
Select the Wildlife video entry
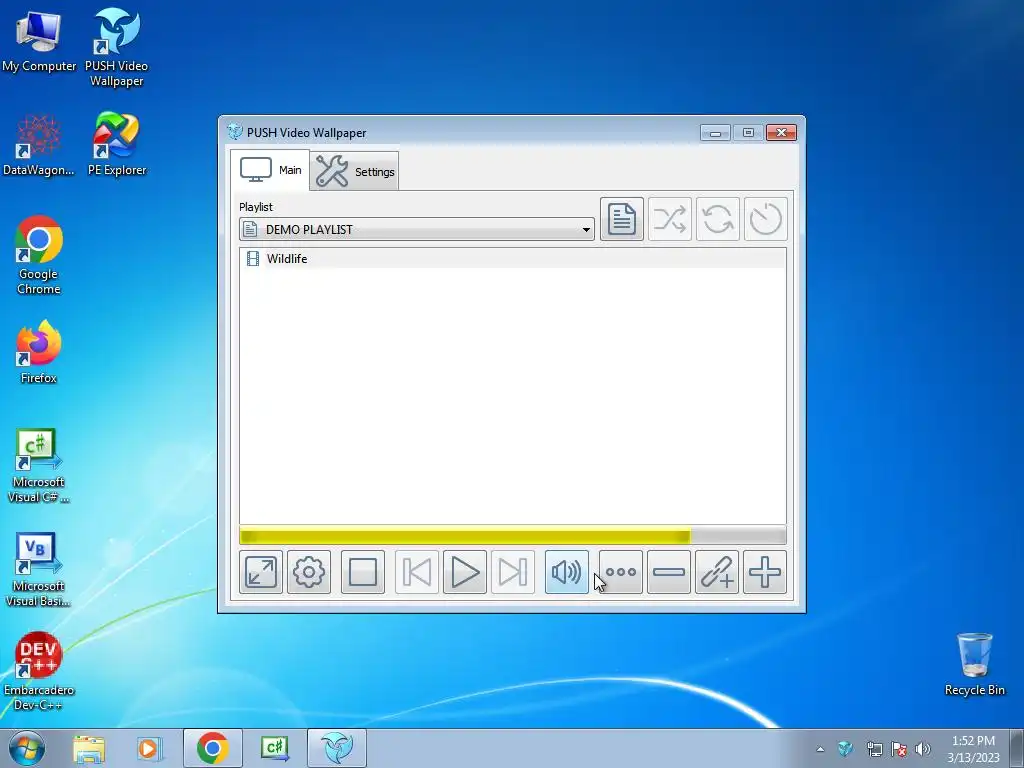point(513,259)
